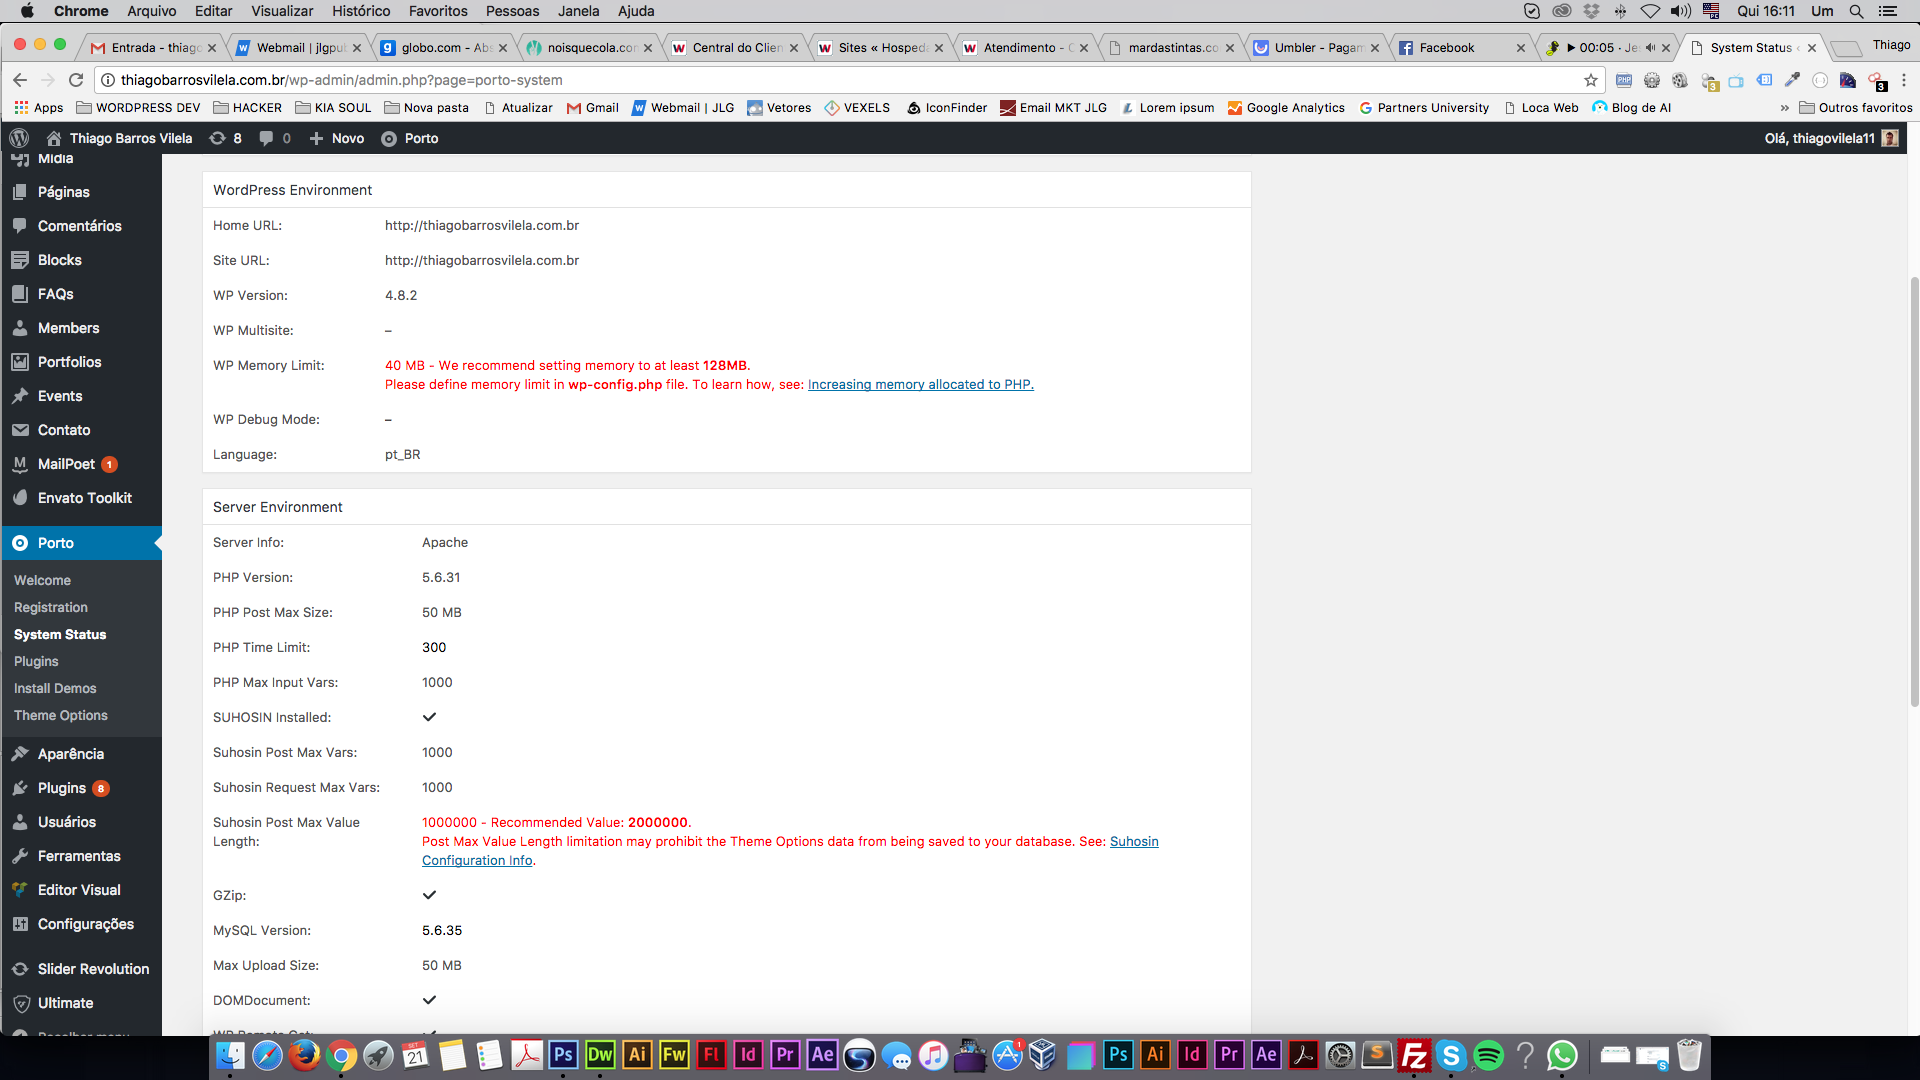Open the Outros favoritos bookmarks folder
This screenshot has width=1920, height=1080.
point(1856,108)
